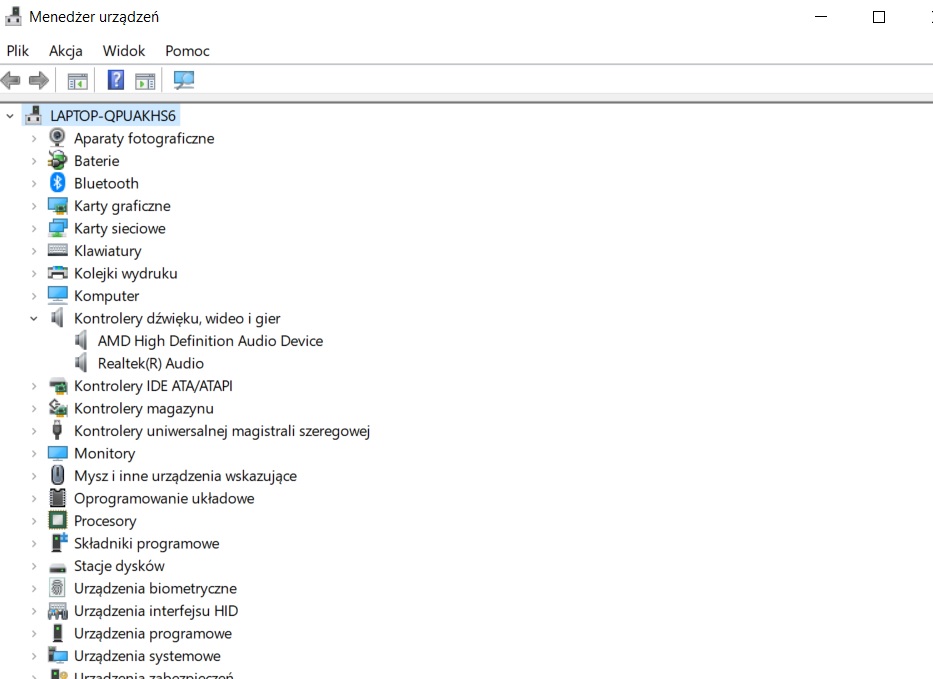The image size is (933, 679).
Task: Click the chip icon beside Oprogramowanie układowe
Action: click(58, 497)
